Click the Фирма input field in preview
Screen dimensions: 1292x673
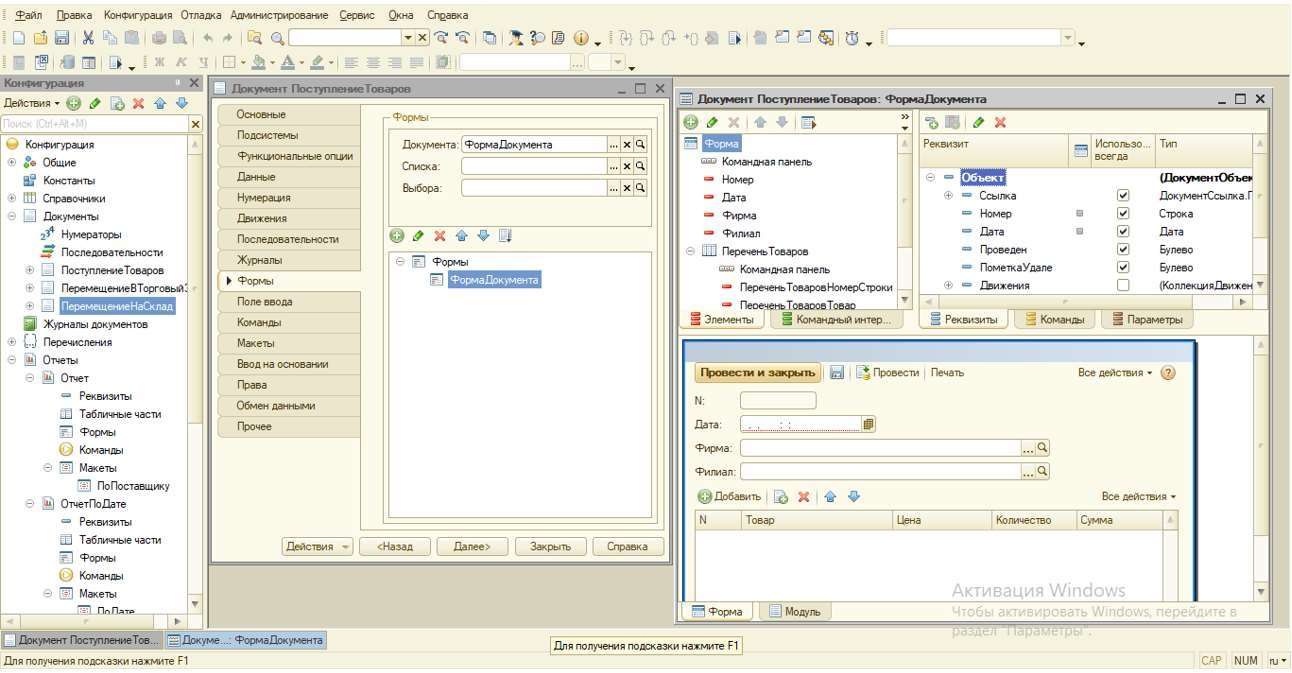click(880, 448)
